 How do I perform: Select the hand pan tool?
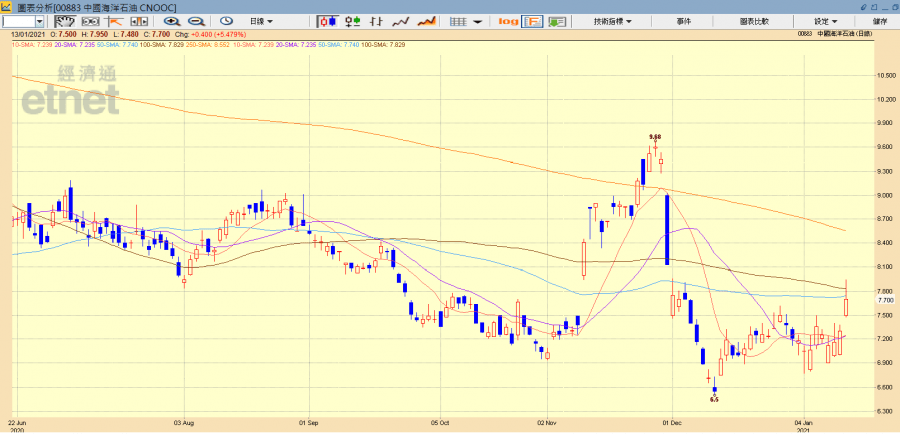click(61, 21)
